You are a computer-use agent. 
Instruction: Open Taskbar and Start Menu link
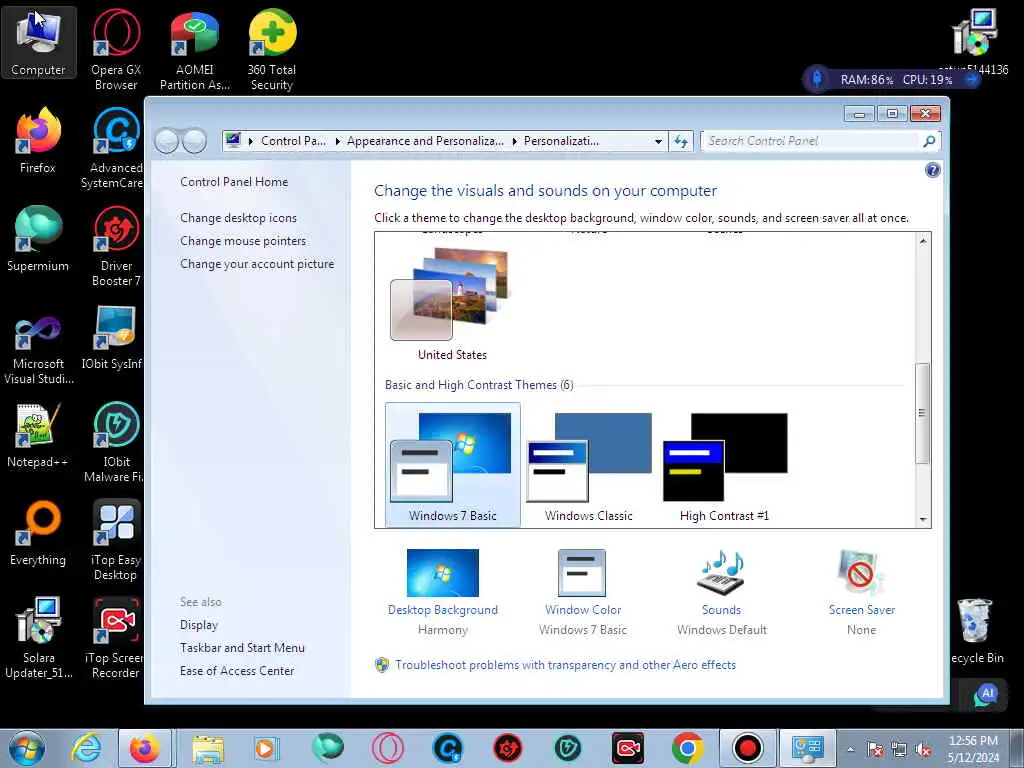242,648
